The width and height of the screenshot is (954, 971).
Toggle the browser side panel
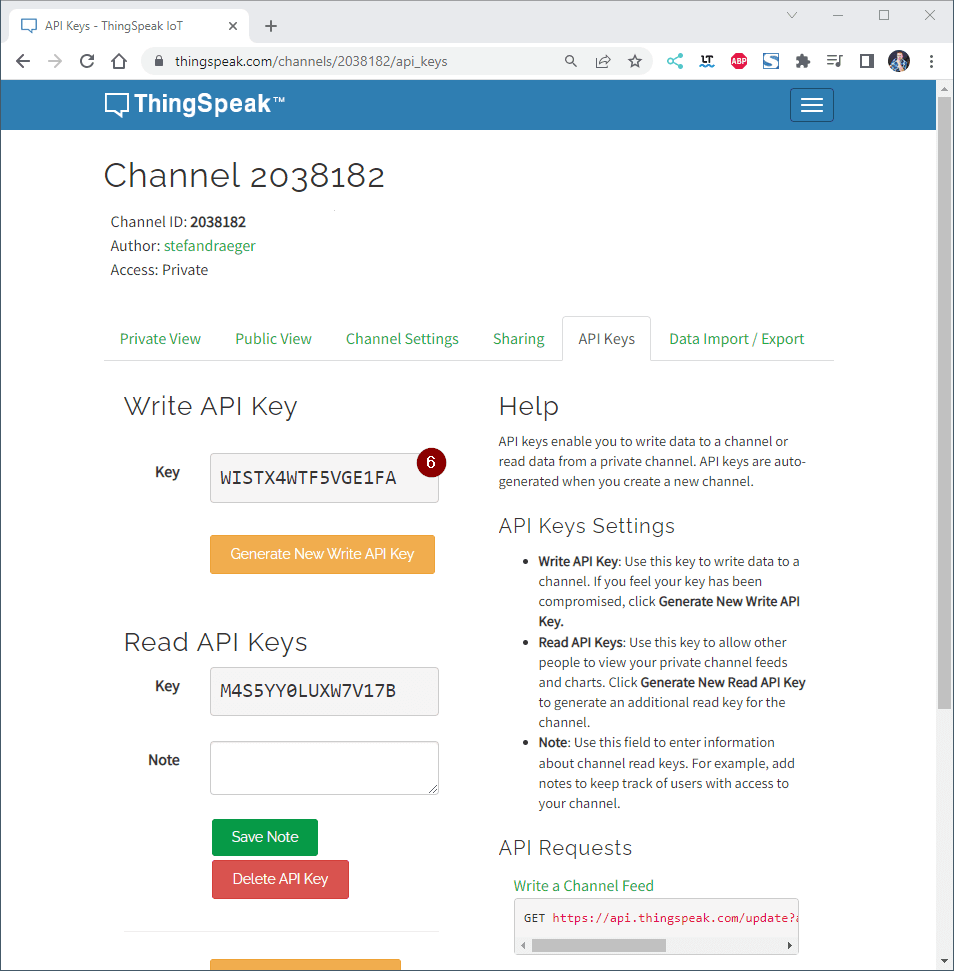pos(867,61)
